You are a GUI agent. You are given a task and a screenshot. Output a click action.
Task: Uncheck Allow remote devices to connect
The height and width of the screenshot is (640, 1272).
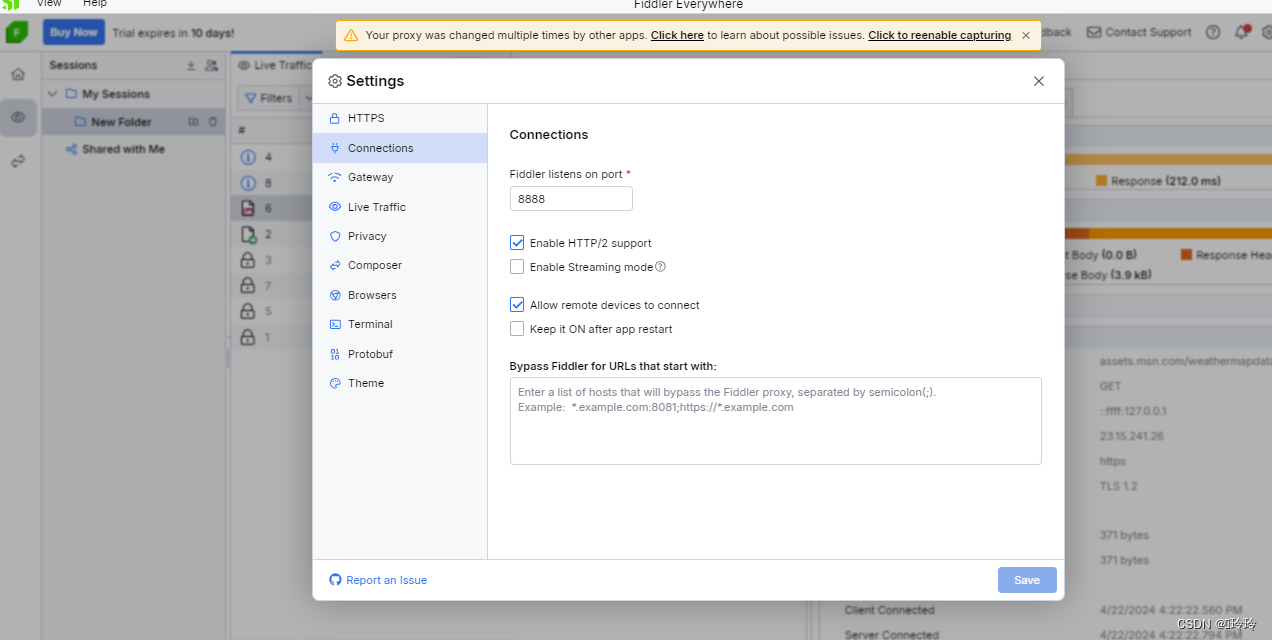[517, 305]
